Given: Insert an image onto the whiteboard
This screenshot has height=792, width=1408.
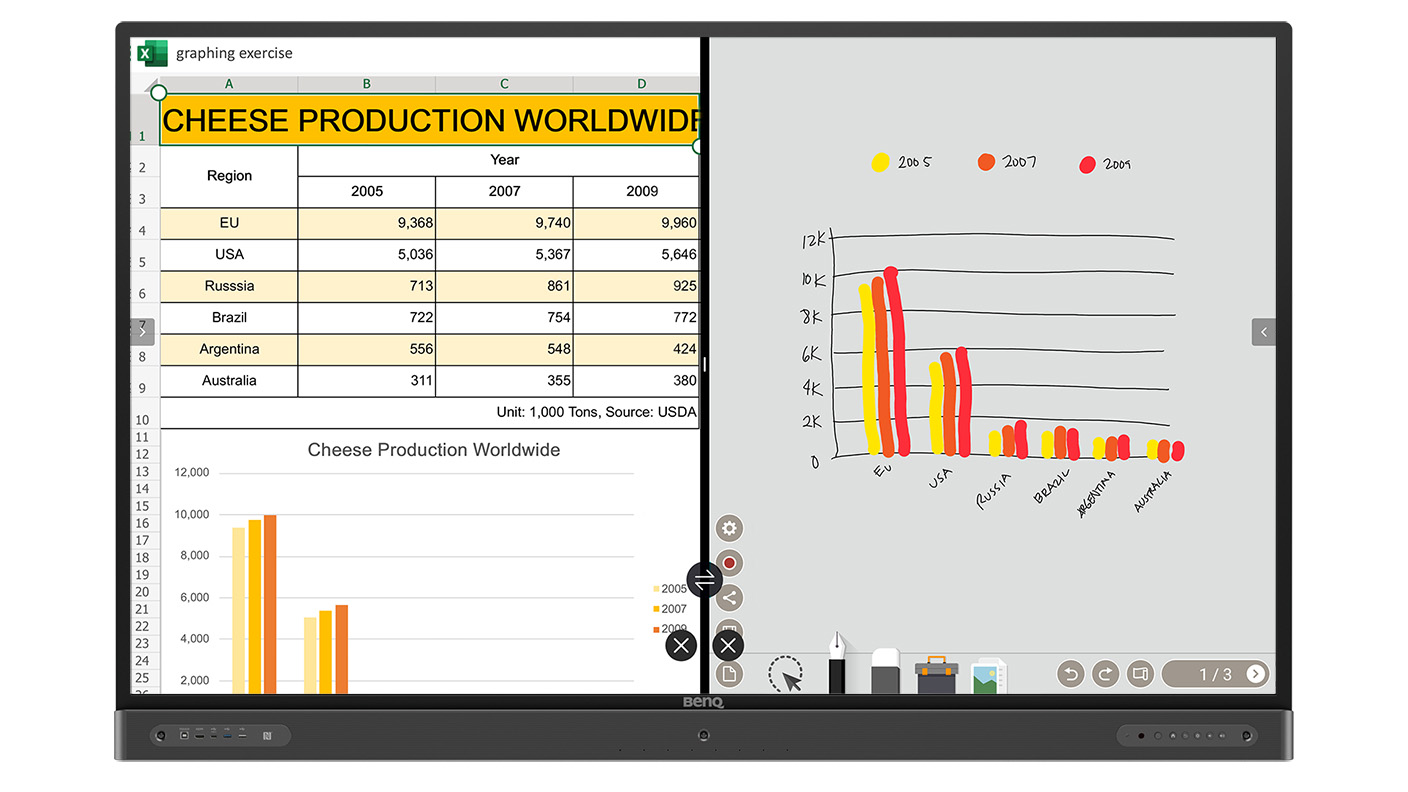Looking at the screenshot, I should (x=986, y=672).
